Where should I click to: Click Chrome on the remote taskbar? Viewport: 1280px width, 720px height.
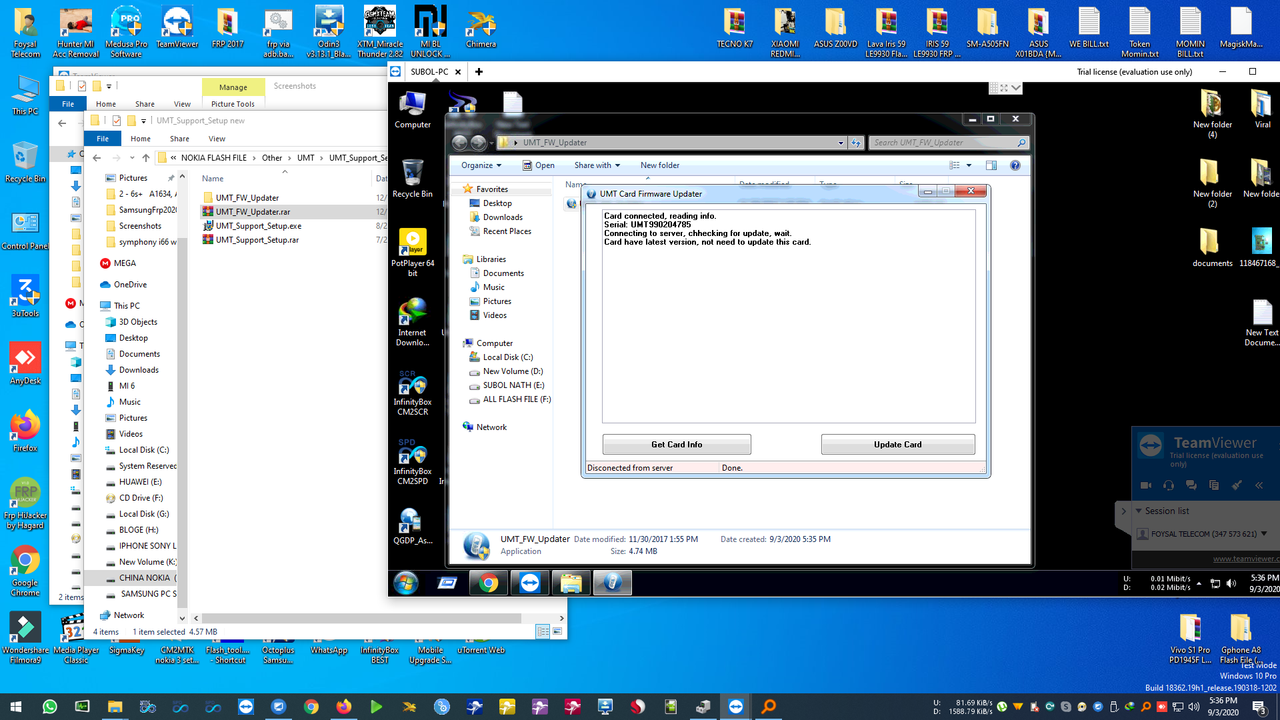click(488, 583)
